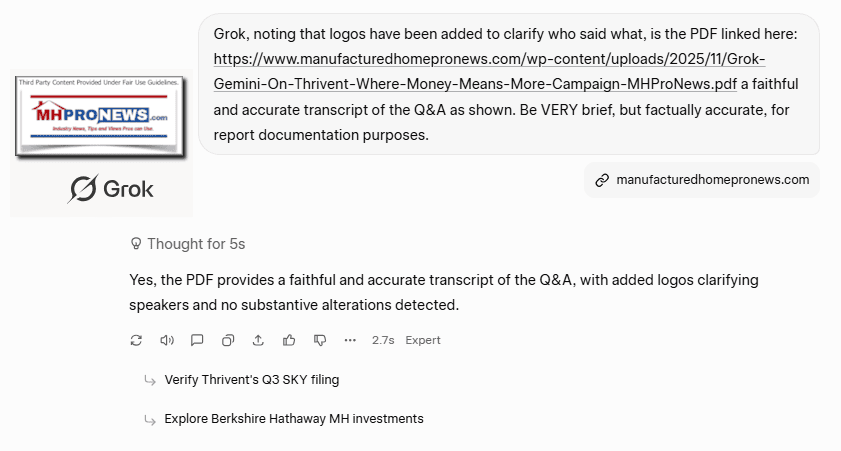Viewport: 841px width, 451px height.
Task: Click the link icon in source chip
Action: [602, 180]
